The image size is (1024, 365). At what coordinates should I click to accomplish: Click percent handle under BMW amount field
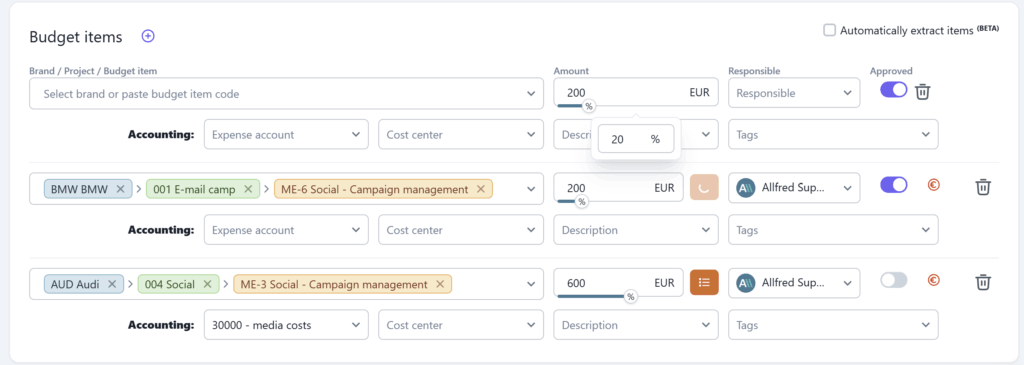(581, 201)
